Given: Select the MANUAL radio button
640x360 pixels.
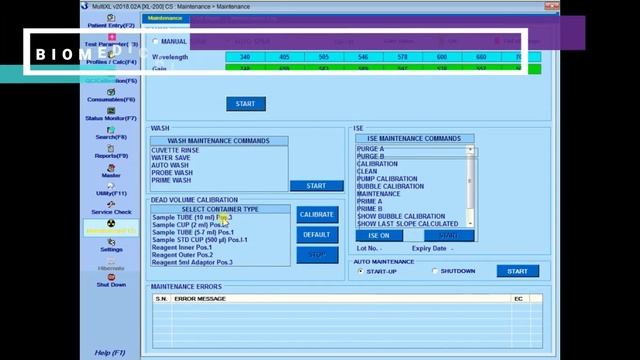Looking at the screenshot, I should point(156,41).
